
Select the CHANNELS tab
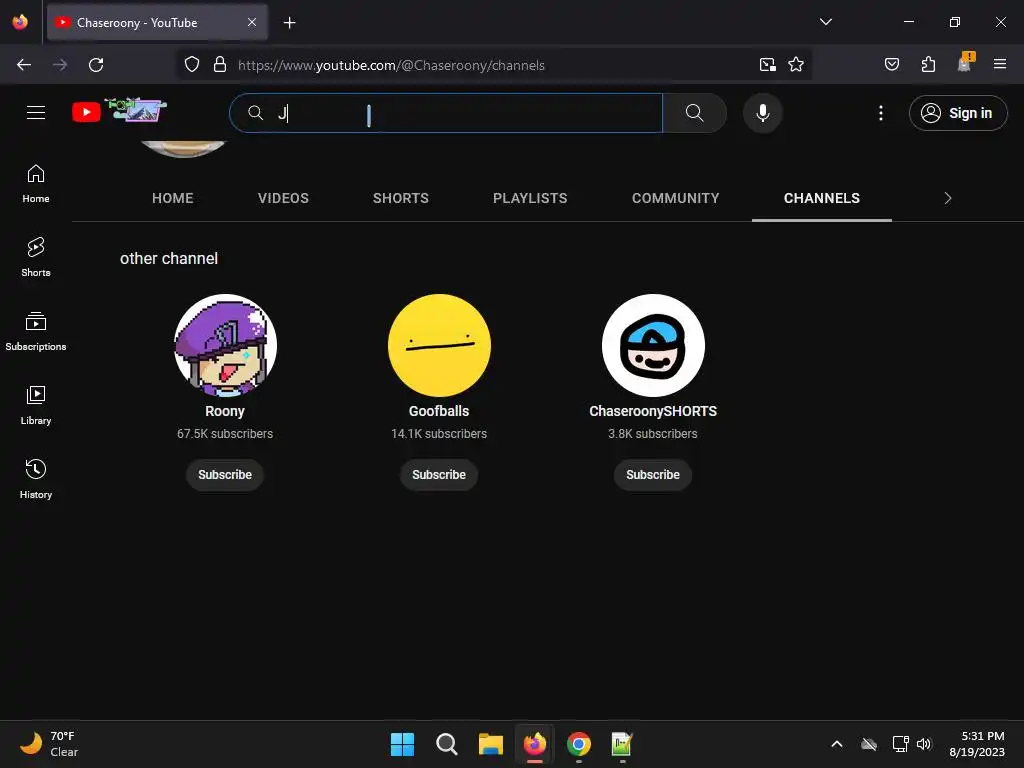pos(822,198)
